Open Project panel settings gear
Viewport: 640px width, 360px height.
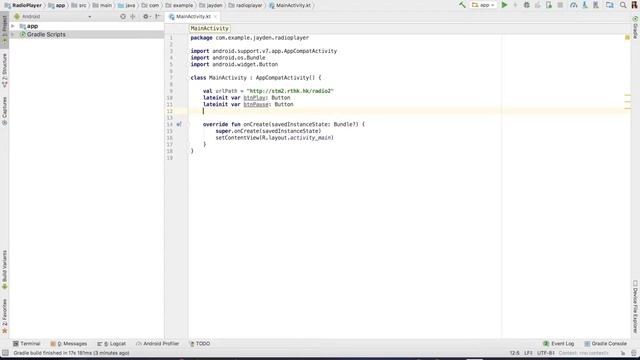click(146, 16)
